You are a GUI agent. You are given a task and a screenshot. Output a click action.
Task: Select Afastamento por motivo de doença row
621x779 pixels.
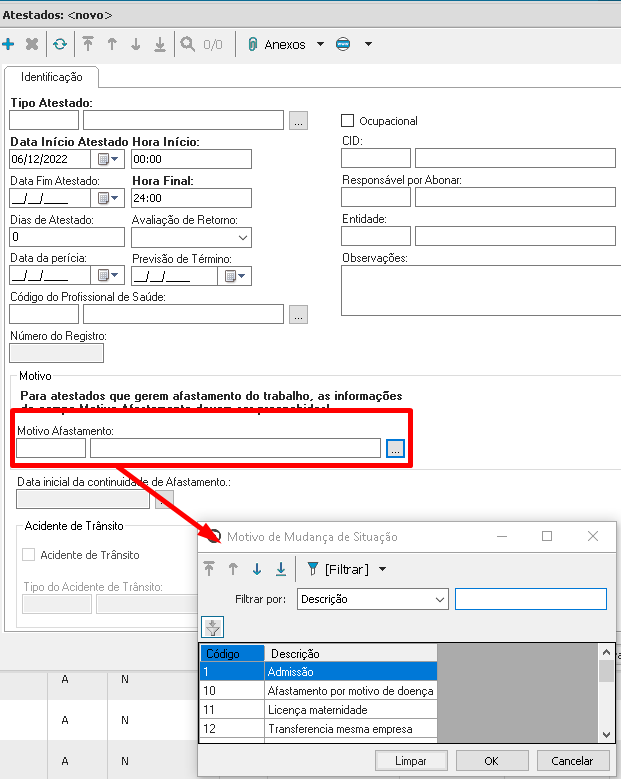pos(318,691)
